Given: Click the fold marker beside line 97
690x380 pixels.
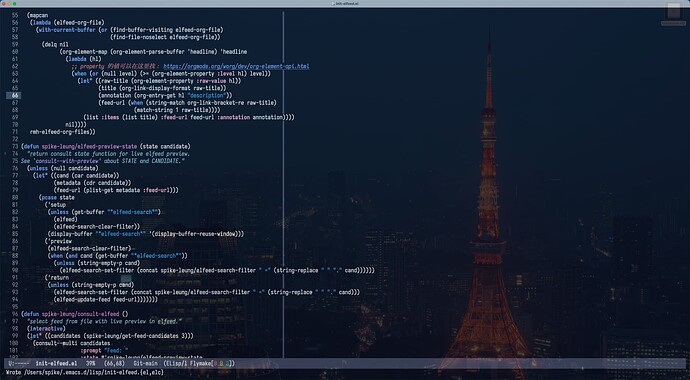Looking at the screenshot, I should click(x=5, y=322).
